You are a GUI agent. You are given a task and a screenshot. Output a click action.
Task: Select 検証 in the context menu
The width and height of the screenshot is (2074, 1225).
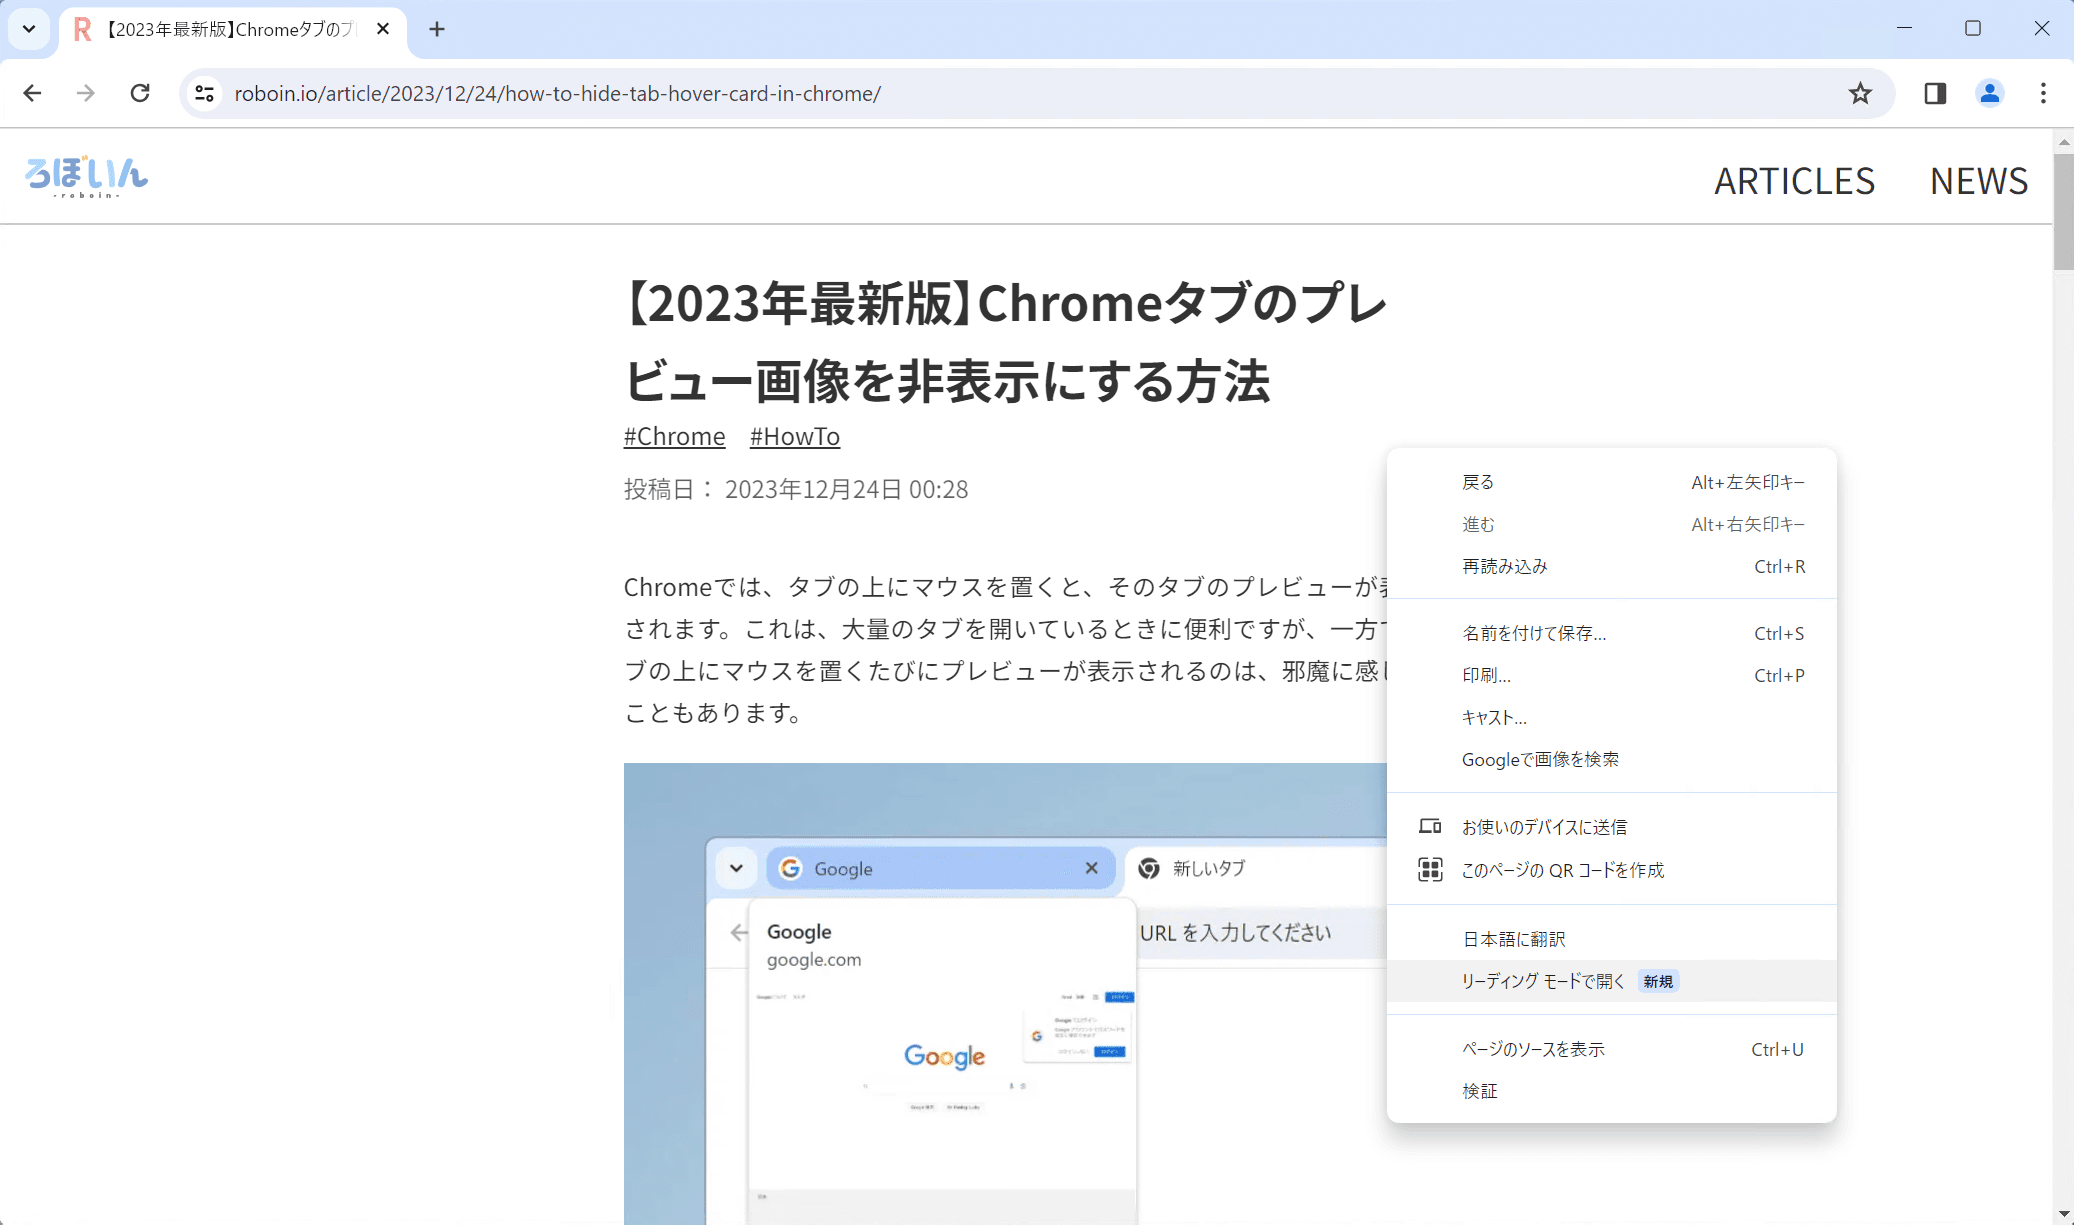1611,1091
